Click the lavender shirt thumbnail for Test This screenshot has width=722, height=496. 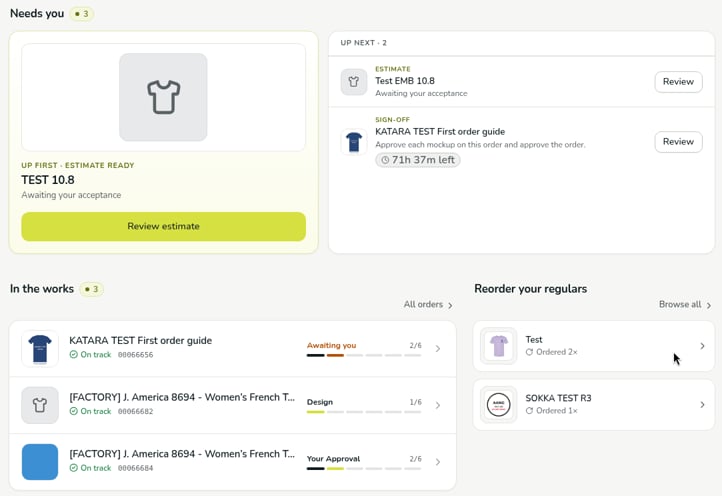[499, 346]
